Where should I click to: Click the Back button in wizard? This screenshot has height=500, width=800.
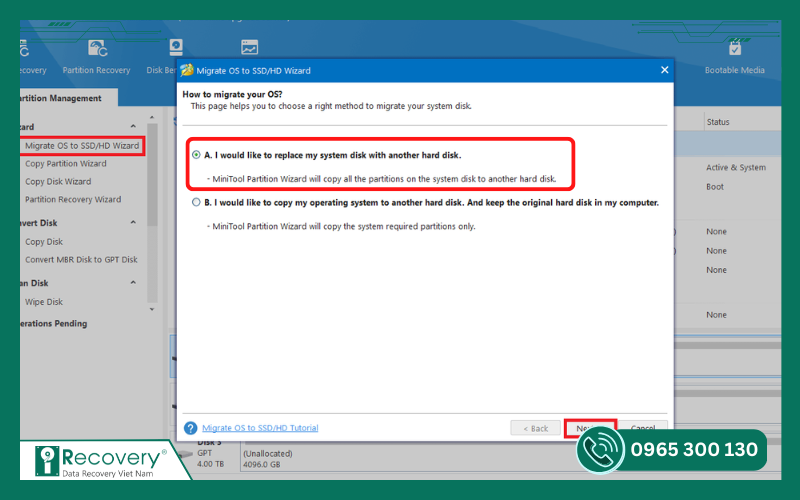coord(535,428)
